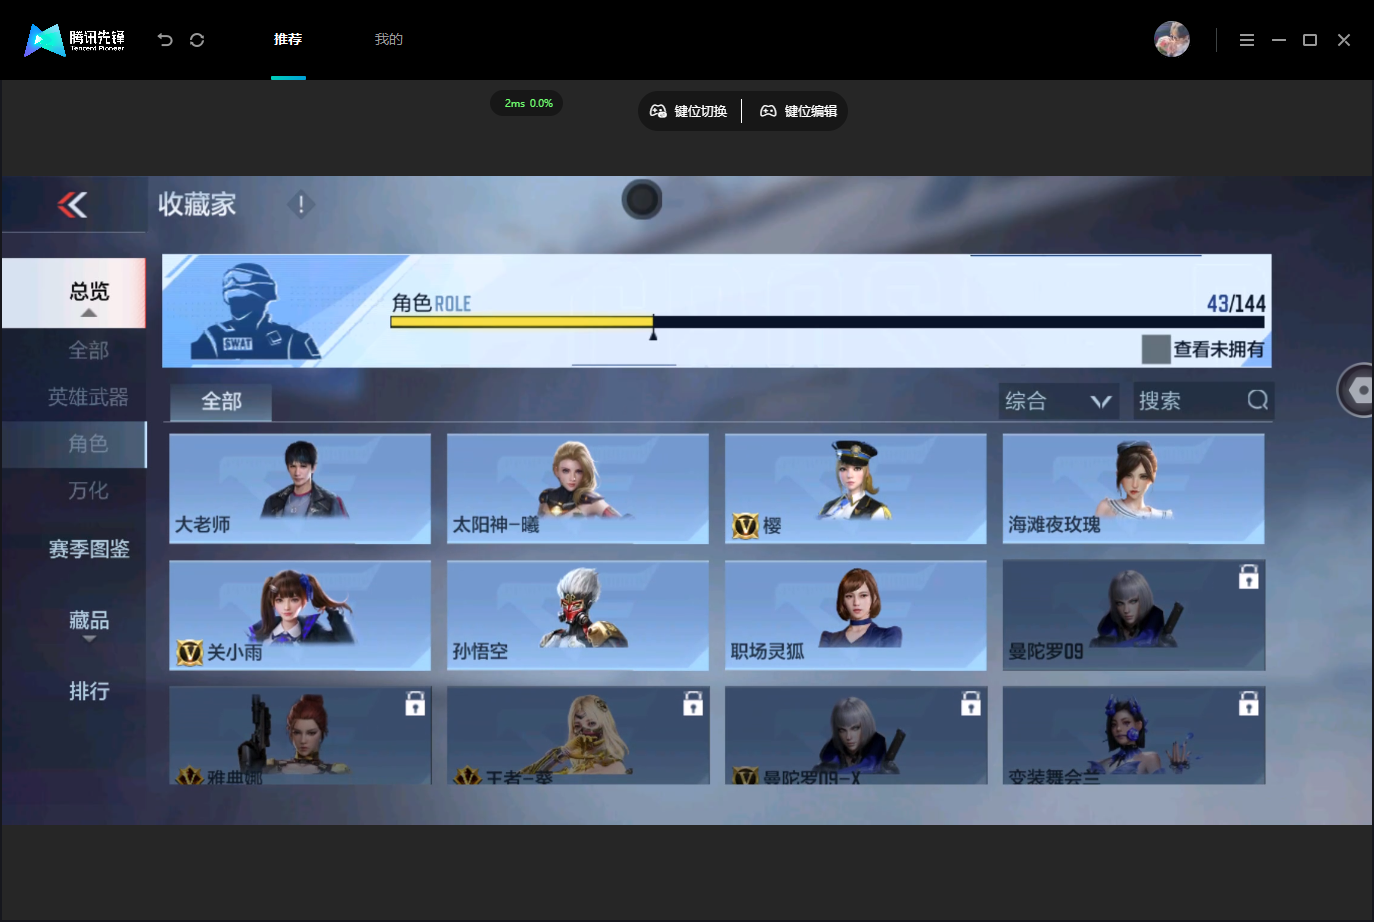1374x922 pixels.
Task: Open the user avatar profile
Action: pos(1171,39)
